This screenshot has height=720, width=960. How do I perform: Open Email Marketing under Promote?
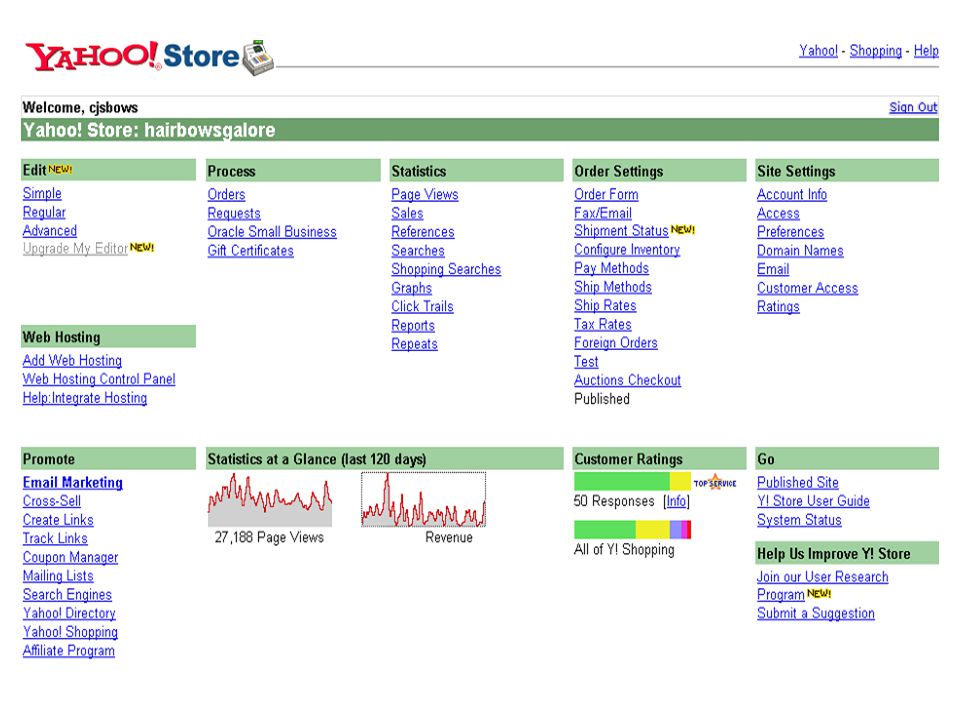pos(73,483)
